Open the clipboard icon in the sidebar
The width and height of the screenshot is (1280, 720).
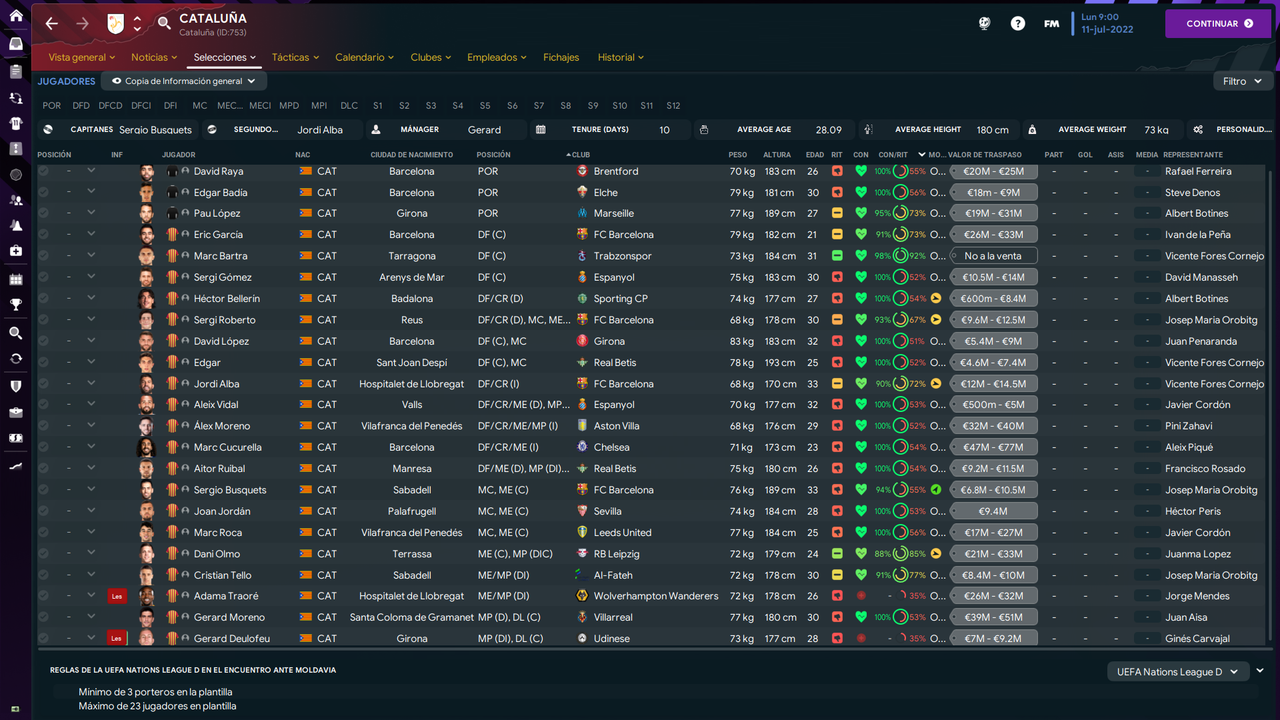(x=15, y=72)
